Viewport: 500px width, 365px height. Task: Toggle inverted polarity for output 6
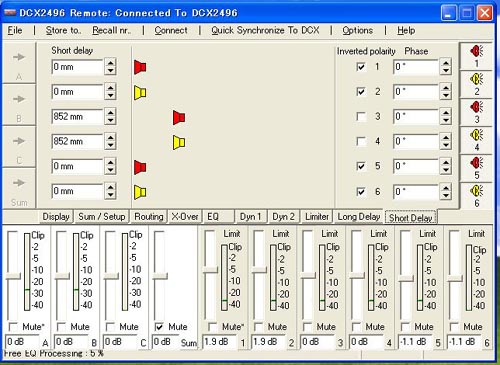(361, 192)
